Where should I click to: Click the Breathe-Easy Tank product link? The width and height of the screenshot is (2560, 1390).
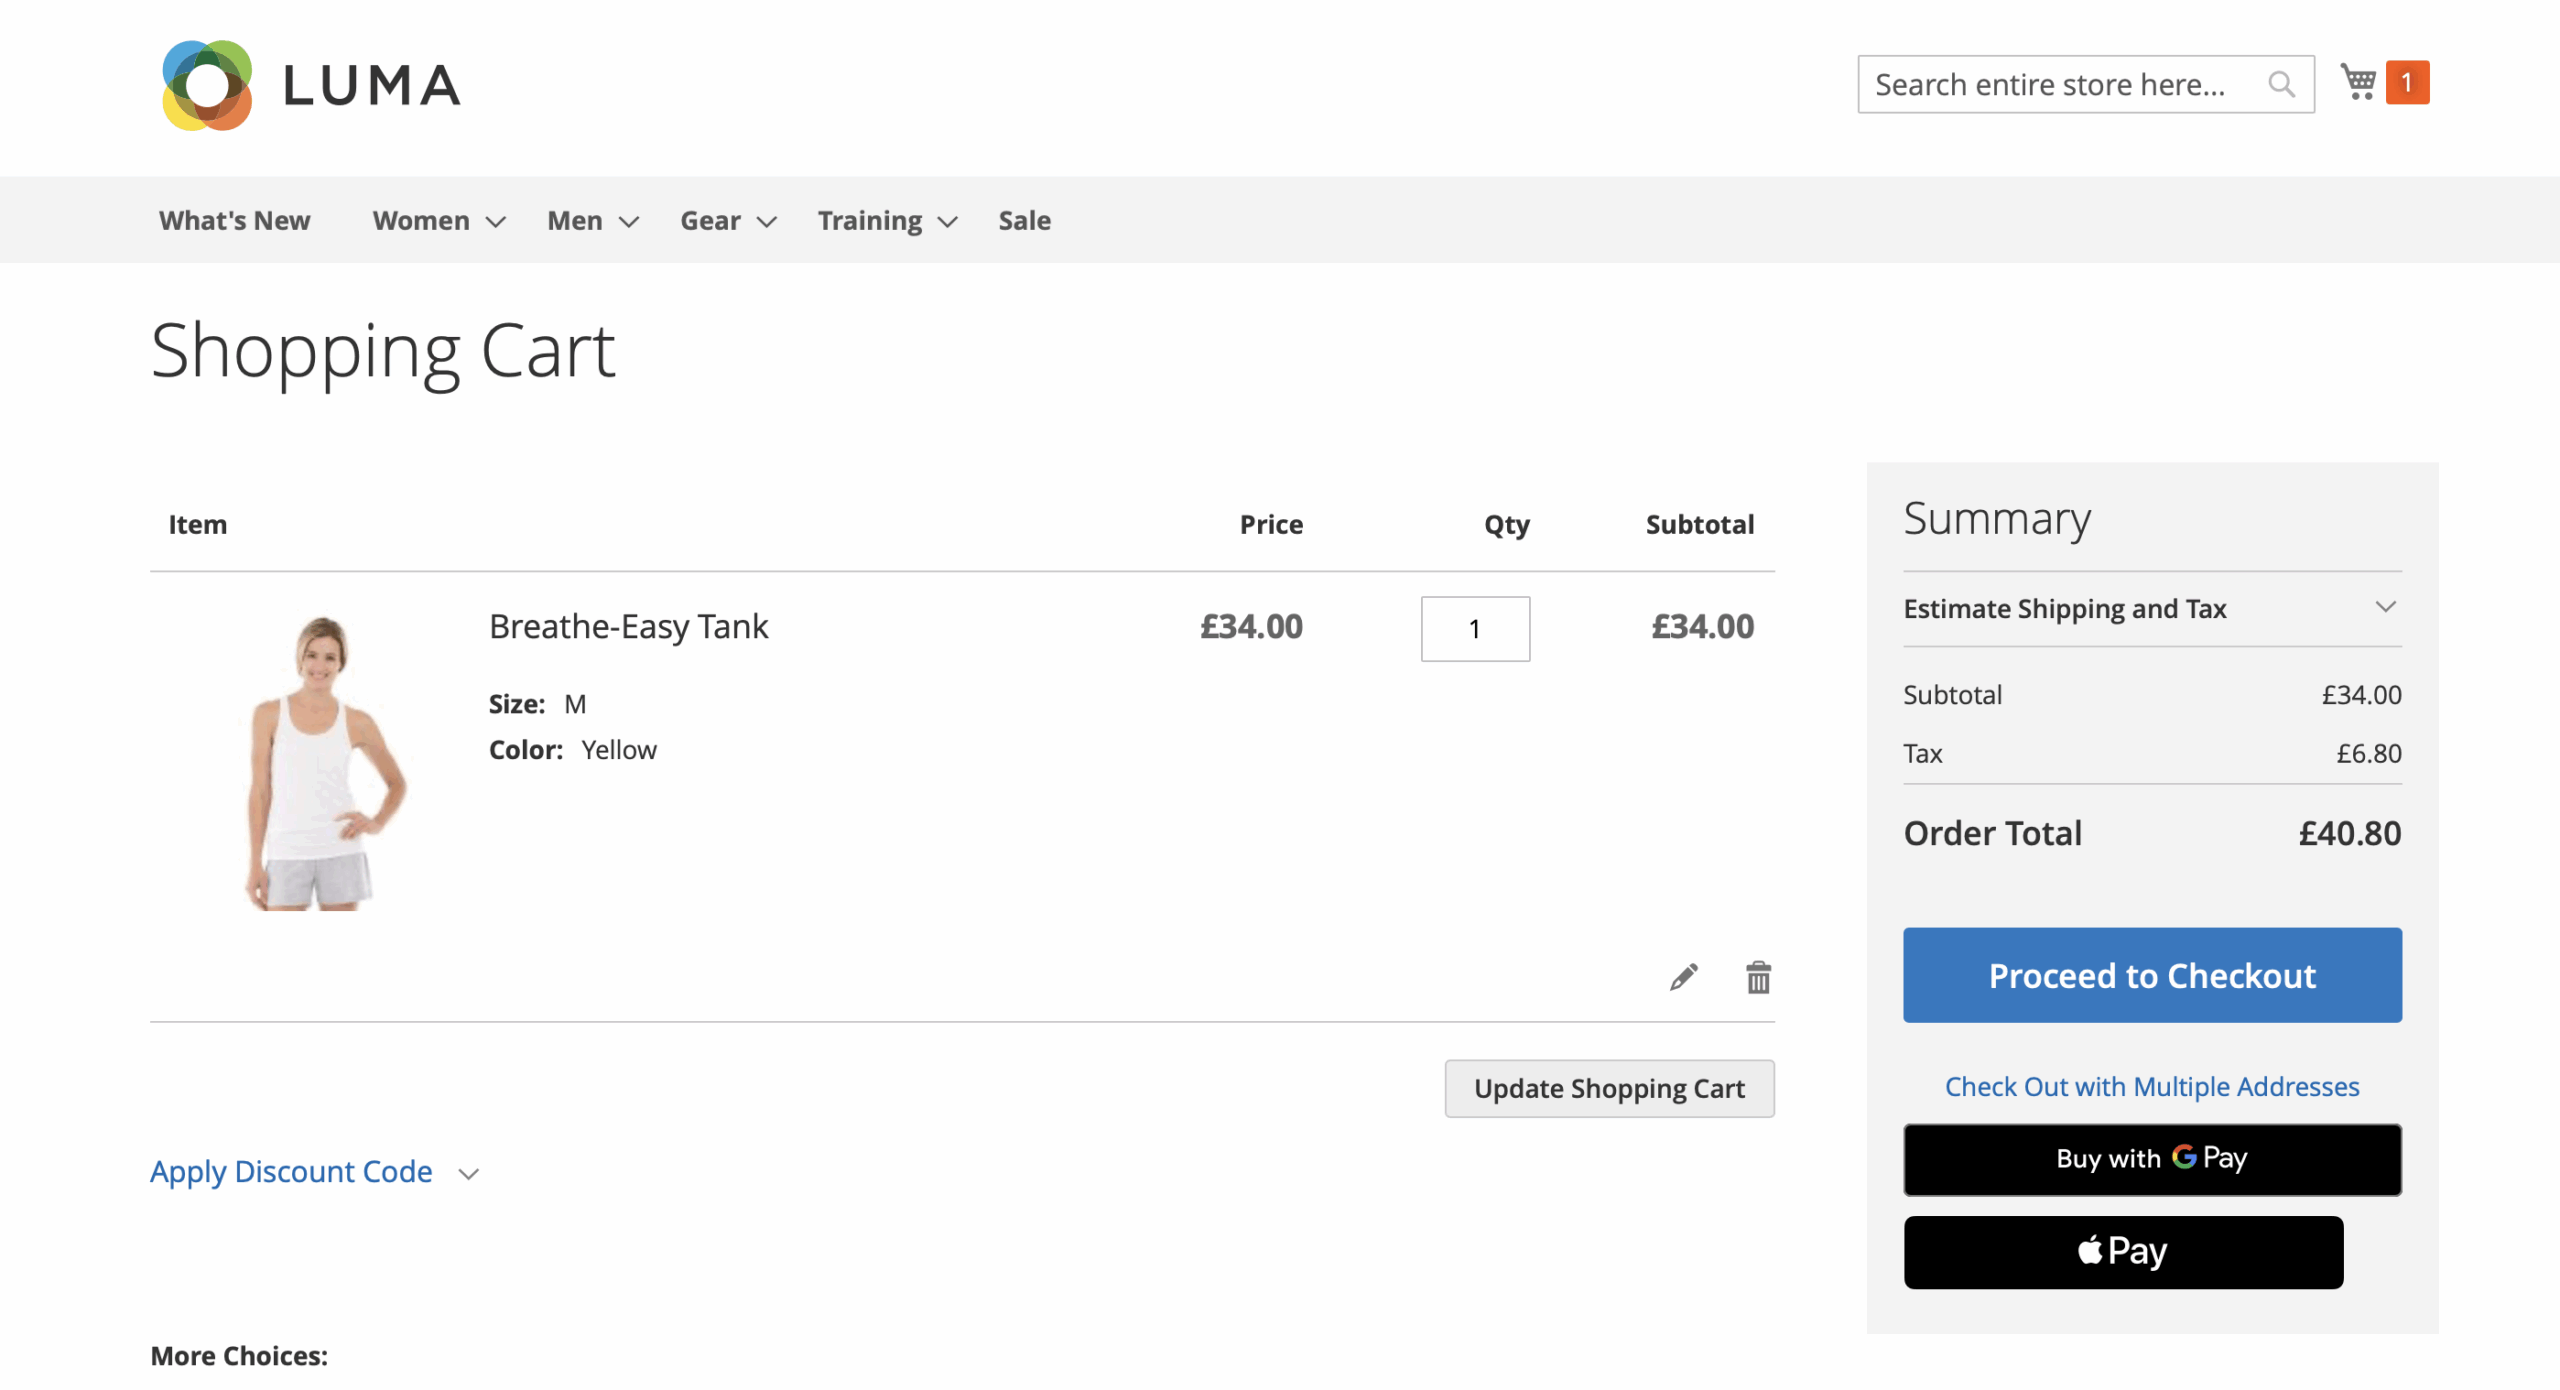[x=628, y=626]
